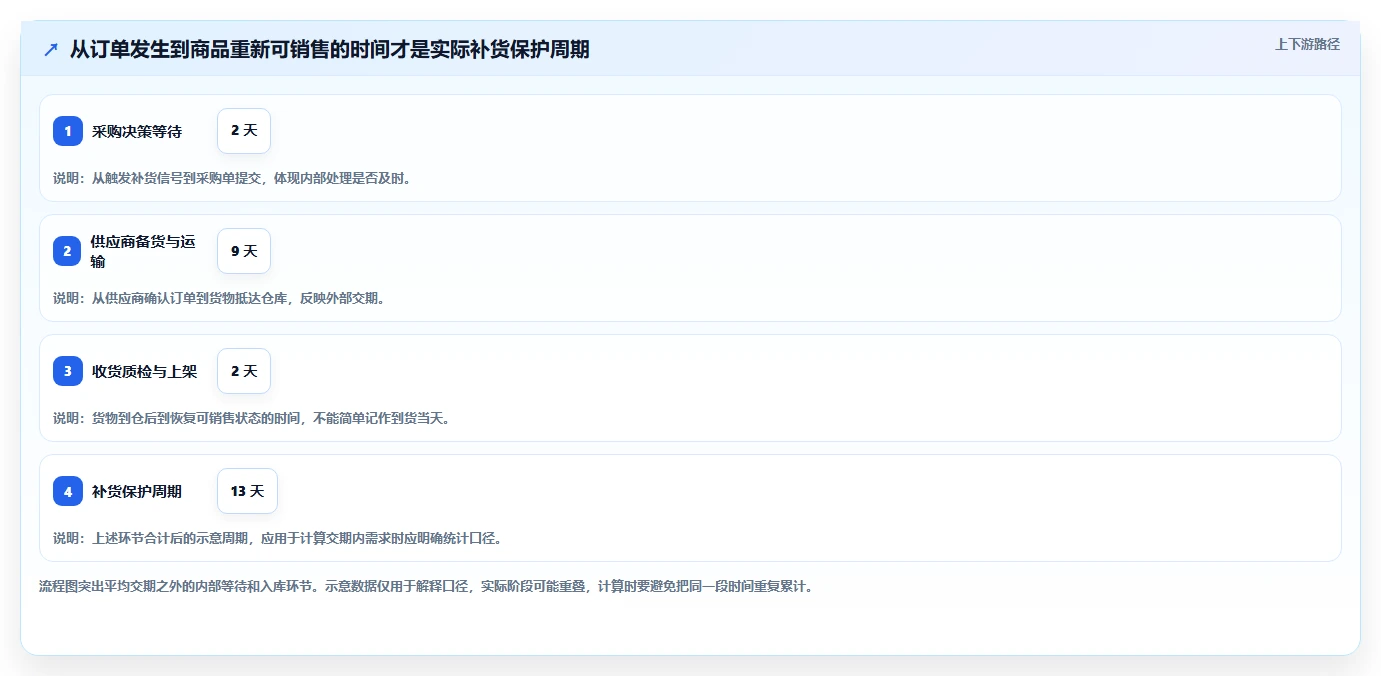Select step number badge 2
This screenshot has width=1381, height=676.
[x=68, y=251]
